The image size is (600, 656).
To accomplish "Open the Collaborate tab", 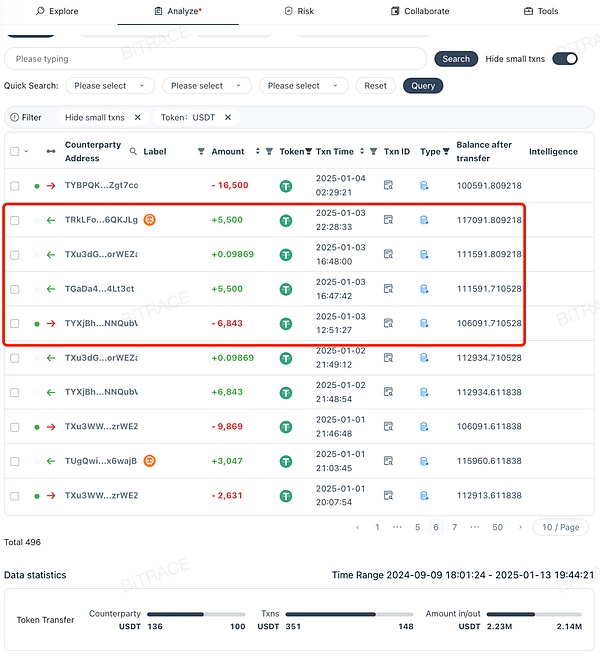I will 419,11.
